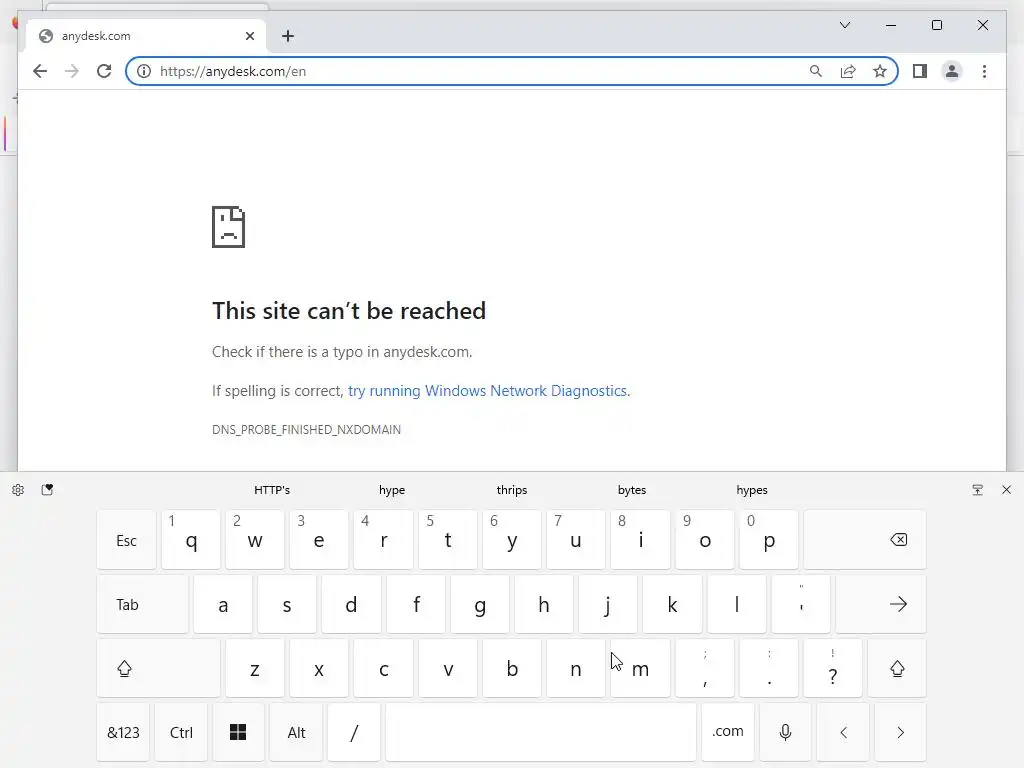Choose the "bytes" text suggestion

pyautogui.click(x=632, y=490)
